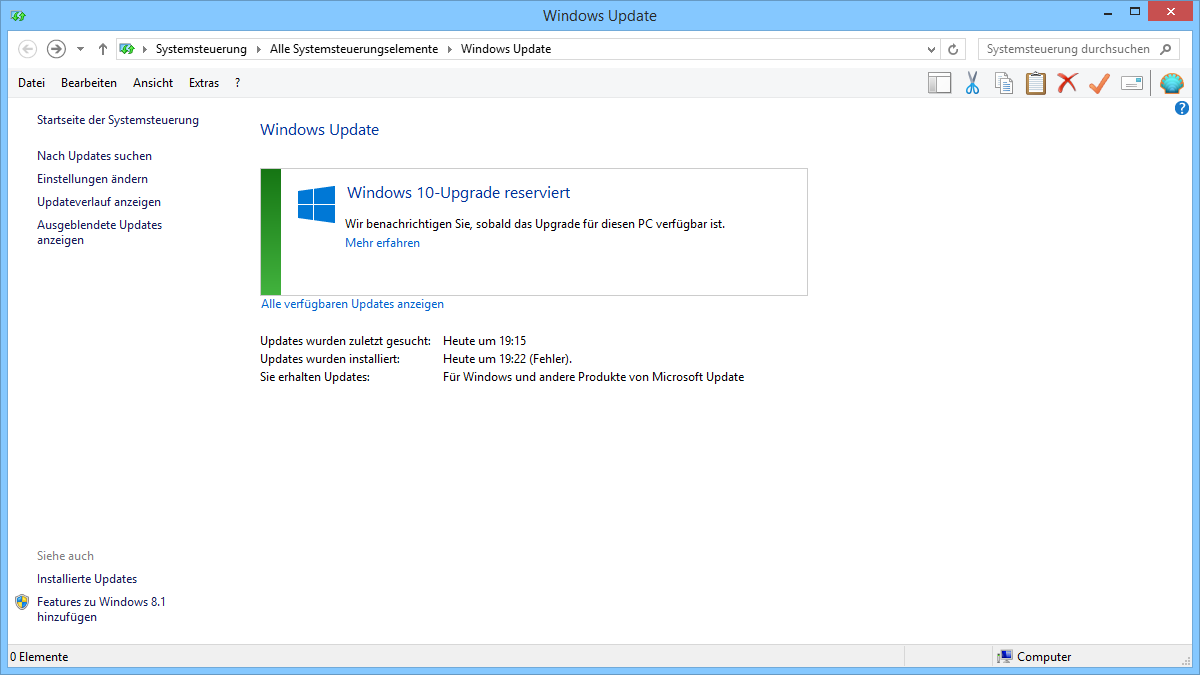Screen dimensions: 1200x675
Task: Click the Computer icon in status bar
Action: 1004,657
